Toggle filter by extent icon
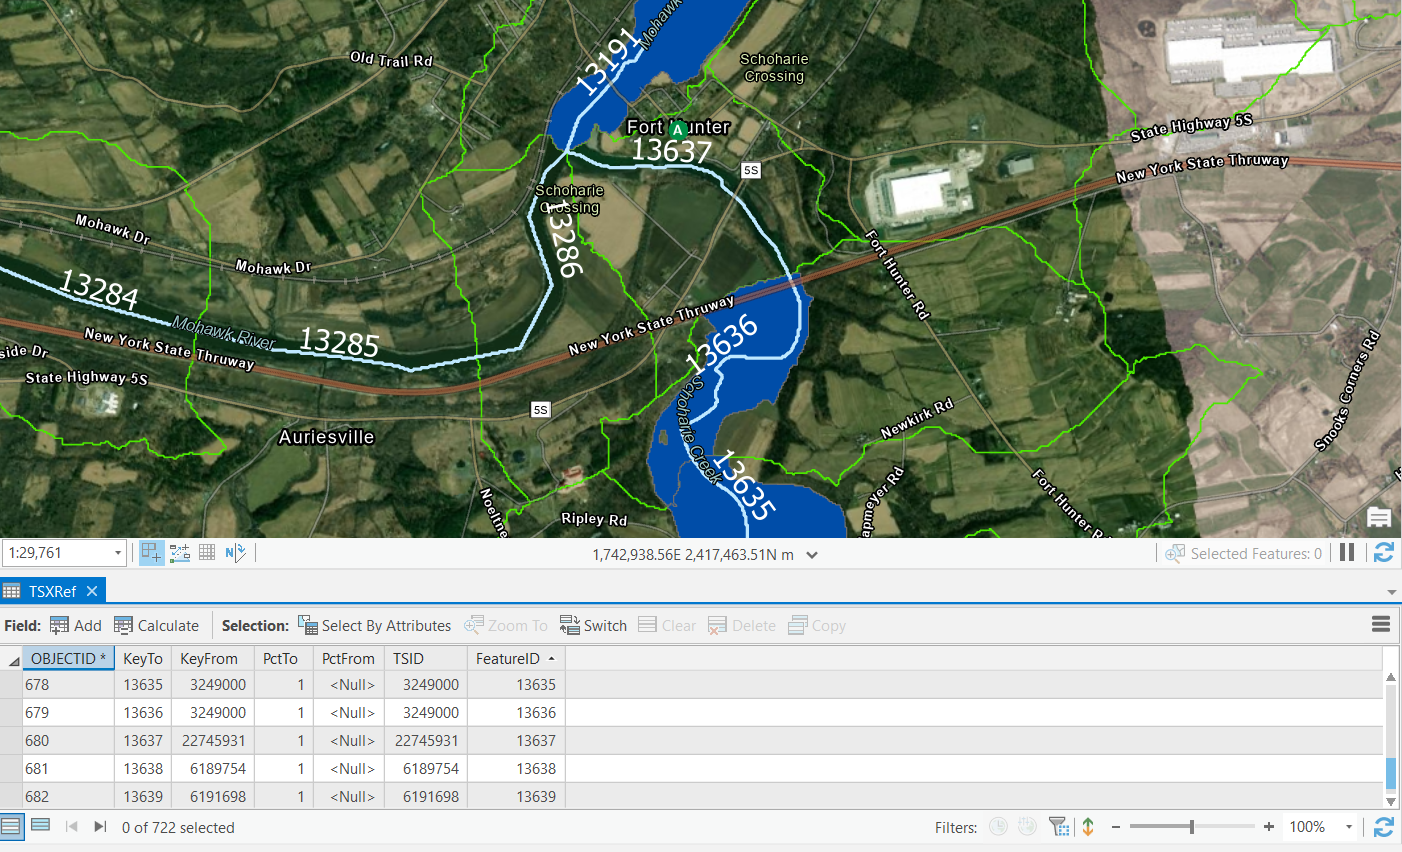The width and height of the screenshot is (1402, 852). coord(1058,826)
